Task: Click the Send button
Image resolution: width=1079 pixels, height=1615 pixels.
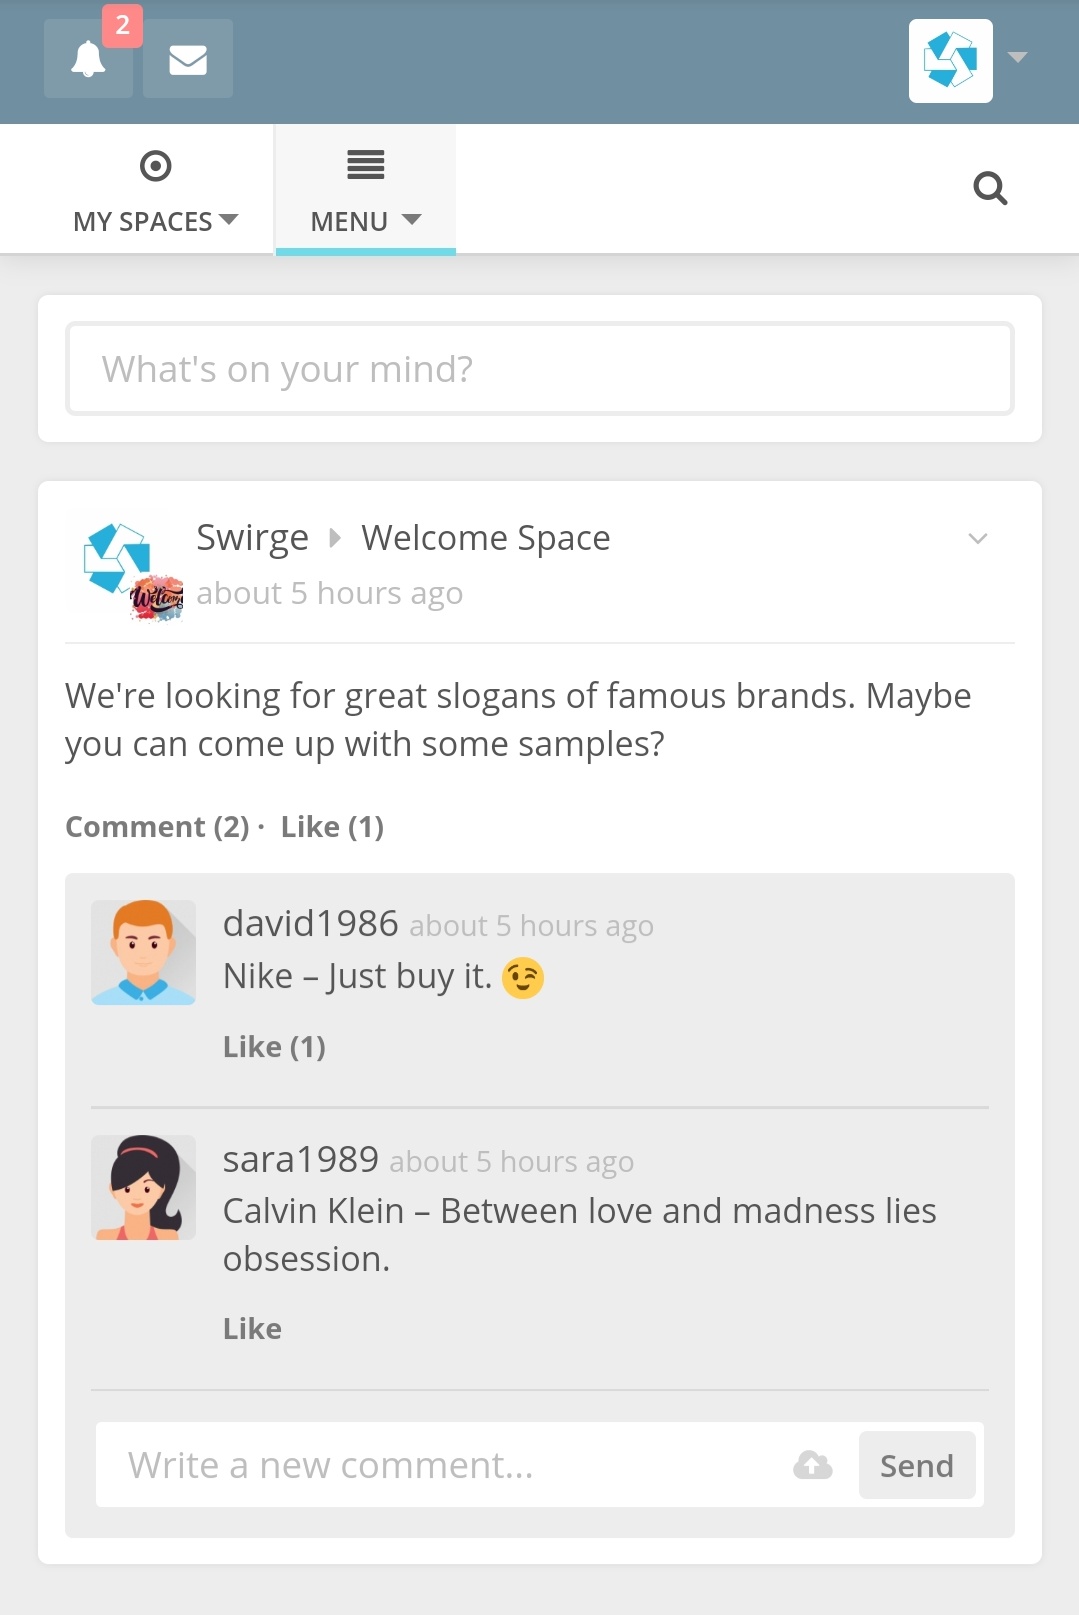Action: (x=917, y=1465)
